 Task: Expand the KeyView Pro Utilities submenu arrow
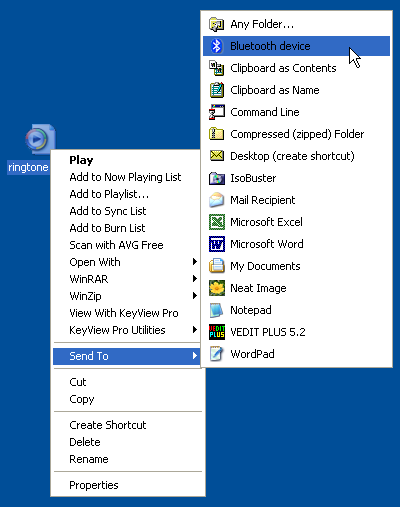pos(195,330)
